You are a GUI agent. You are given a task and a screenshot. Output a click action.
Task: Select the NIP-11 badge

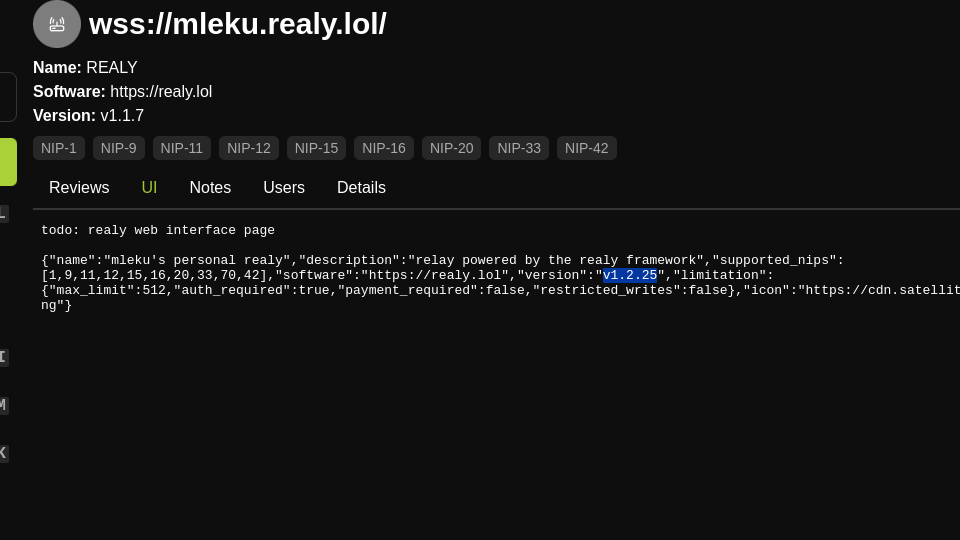[182, 148]
